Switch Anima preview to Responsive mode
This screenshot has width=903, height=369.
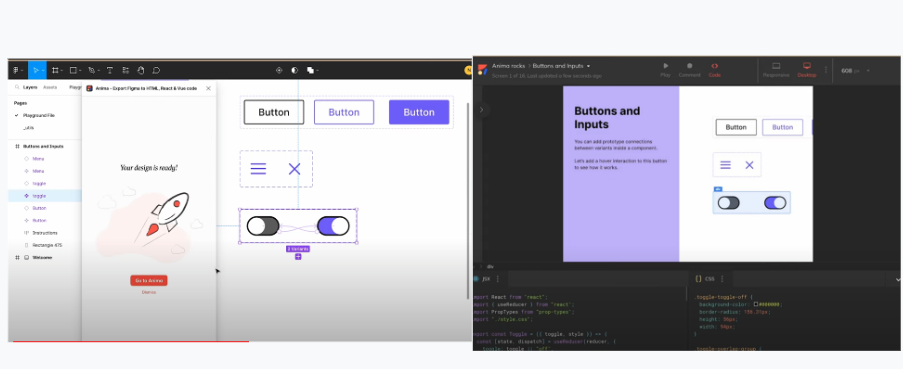tap(776, 70)
